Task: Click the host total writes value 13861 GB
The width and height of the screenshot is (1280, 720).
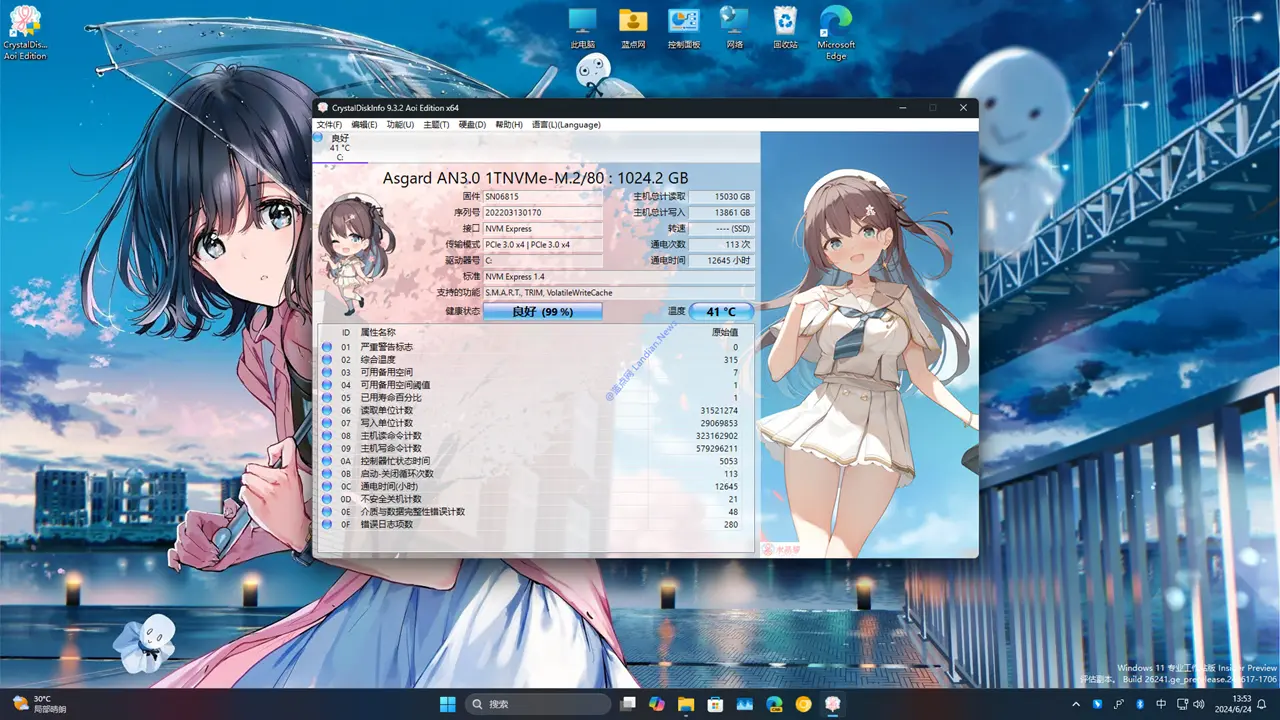Action: point(721,213)
